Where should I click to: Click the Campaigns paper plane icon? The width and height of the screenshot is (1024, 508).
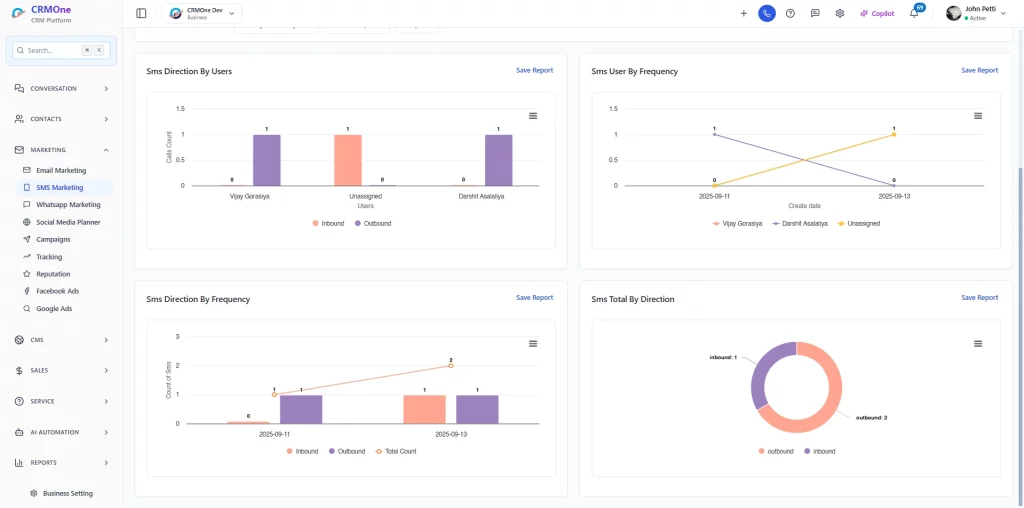[27, 240]
